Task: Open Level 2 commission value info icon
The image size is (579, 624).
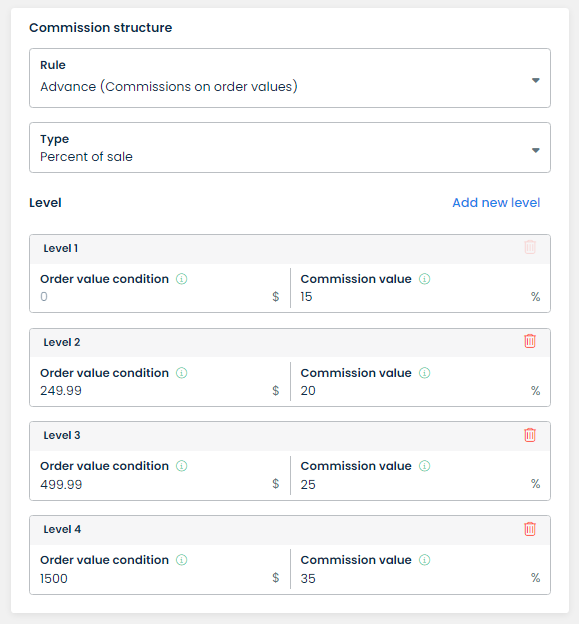Action: pyautogui.click(x=425, y=373)
